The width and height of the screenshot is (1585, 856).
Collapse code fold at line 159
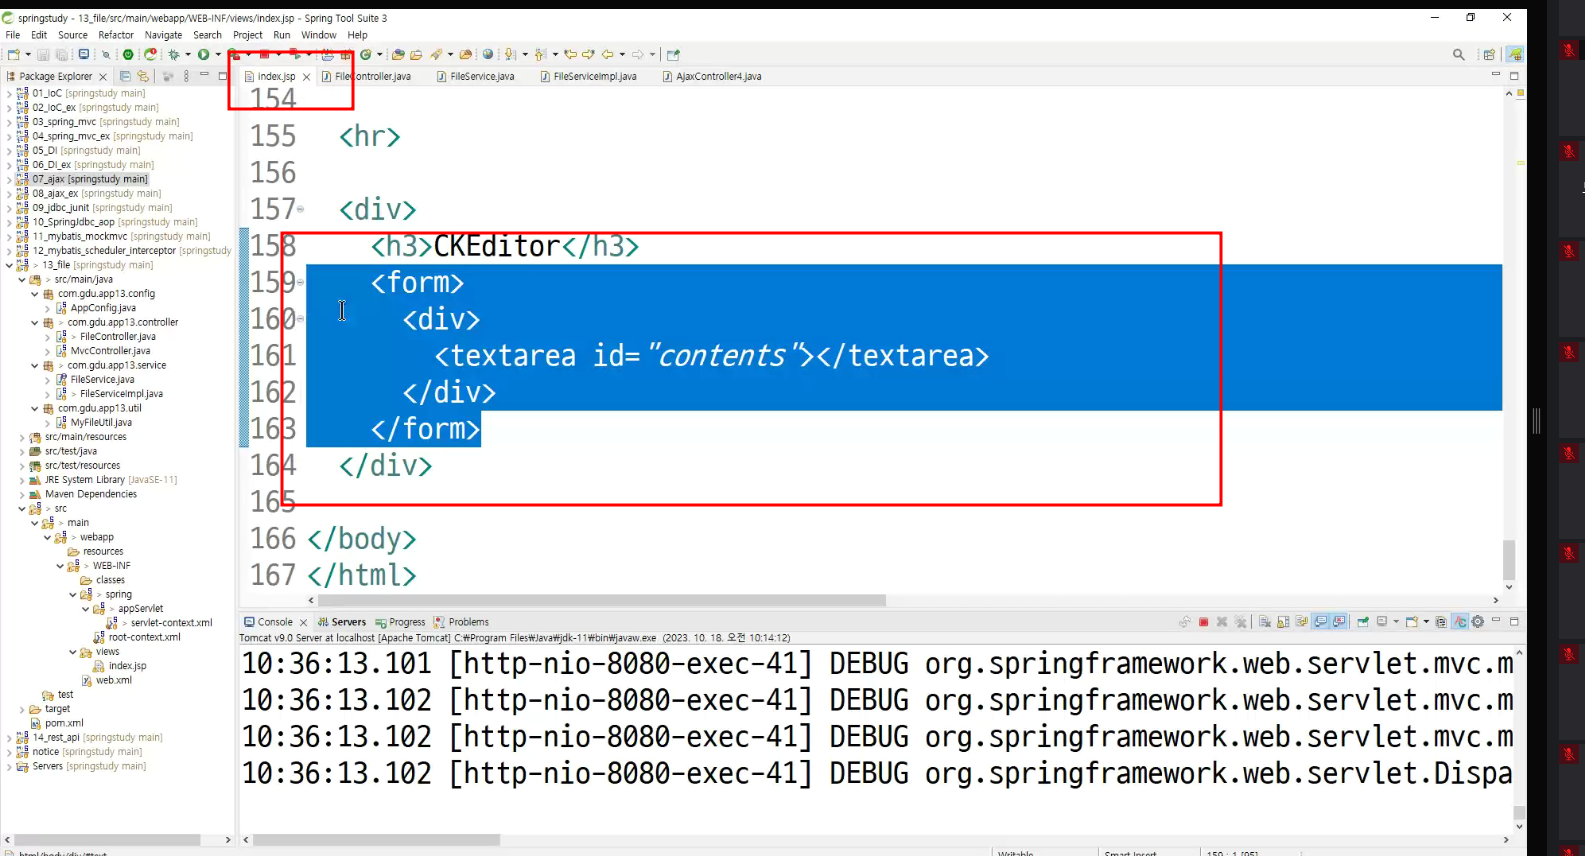point(300,282)
